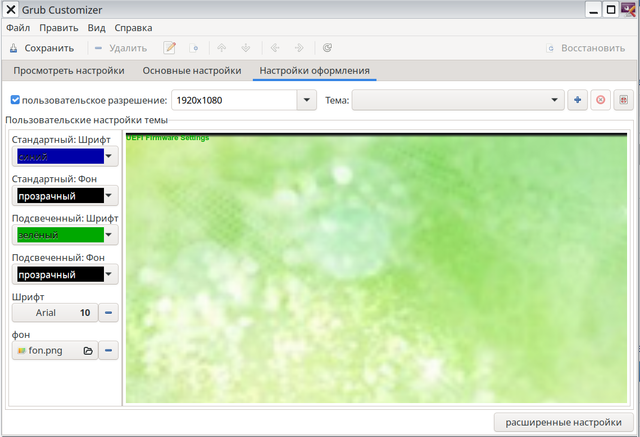Click the edit entry pencil icon
The image size is (640, 437).
click(169, 48)
